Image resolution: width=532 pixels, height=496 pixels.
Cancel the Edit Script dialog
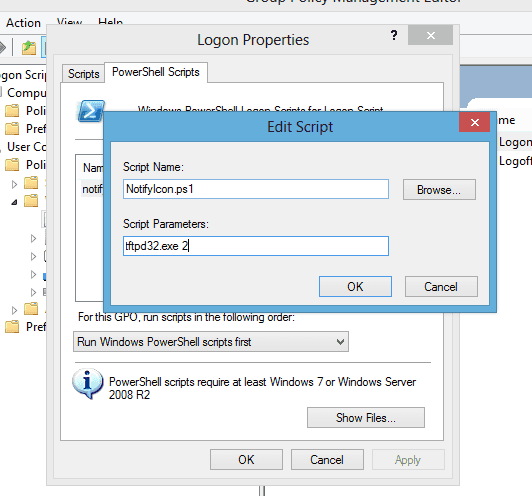pos(441,286)
